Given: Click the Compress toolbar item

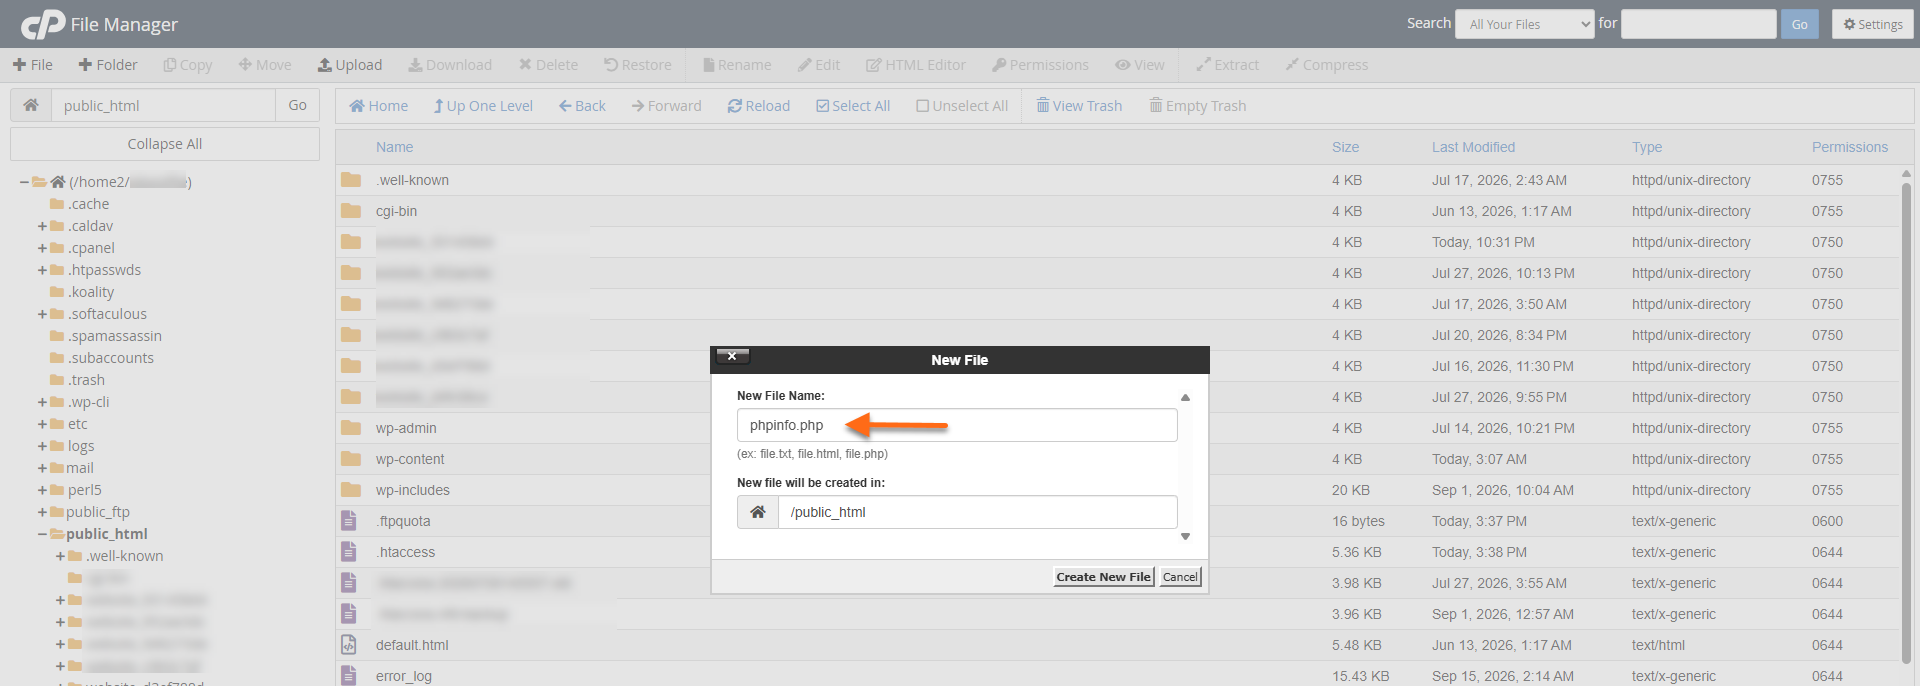Looking at the screenshot, I should point(1327,65).
